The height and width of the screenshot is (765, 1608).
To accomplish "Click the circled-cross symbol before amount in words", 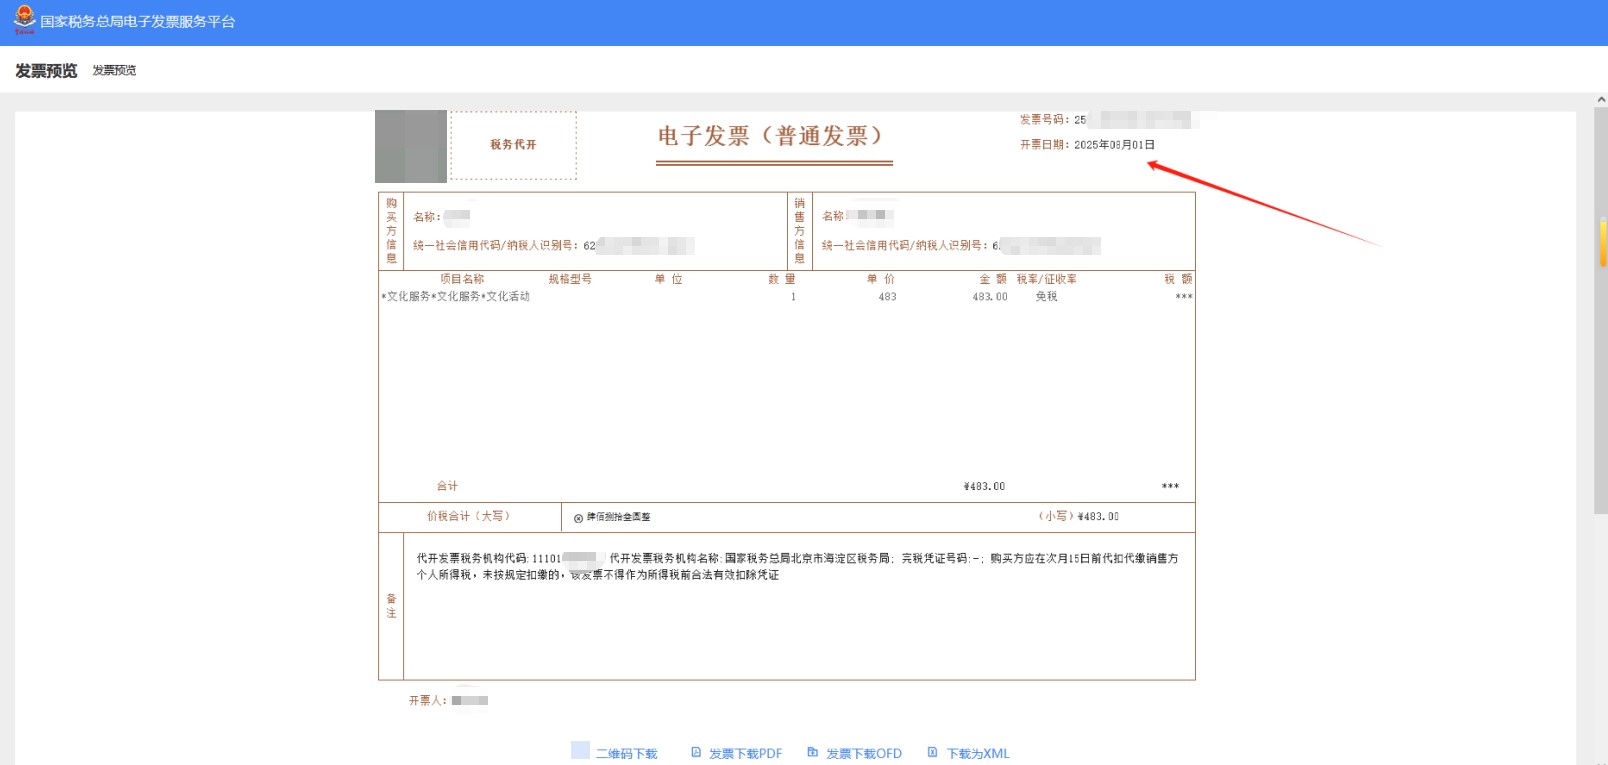I will coord(578,518).
